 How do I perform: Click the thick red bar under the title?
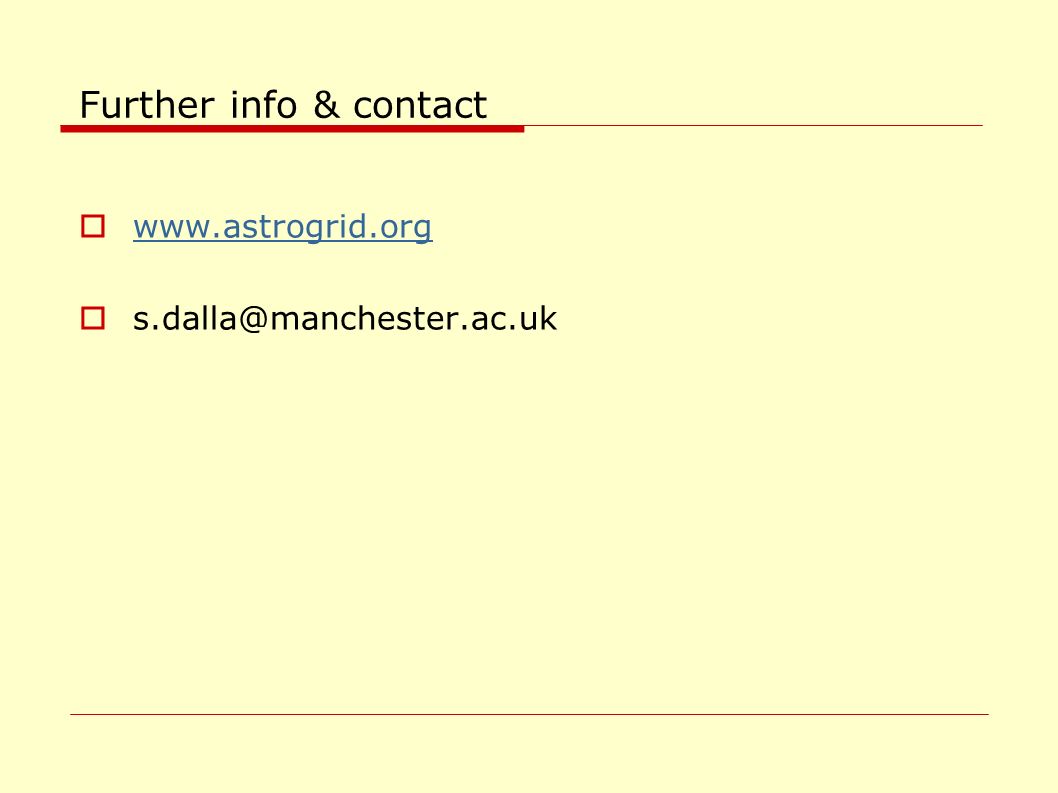[x=292, y=128]
